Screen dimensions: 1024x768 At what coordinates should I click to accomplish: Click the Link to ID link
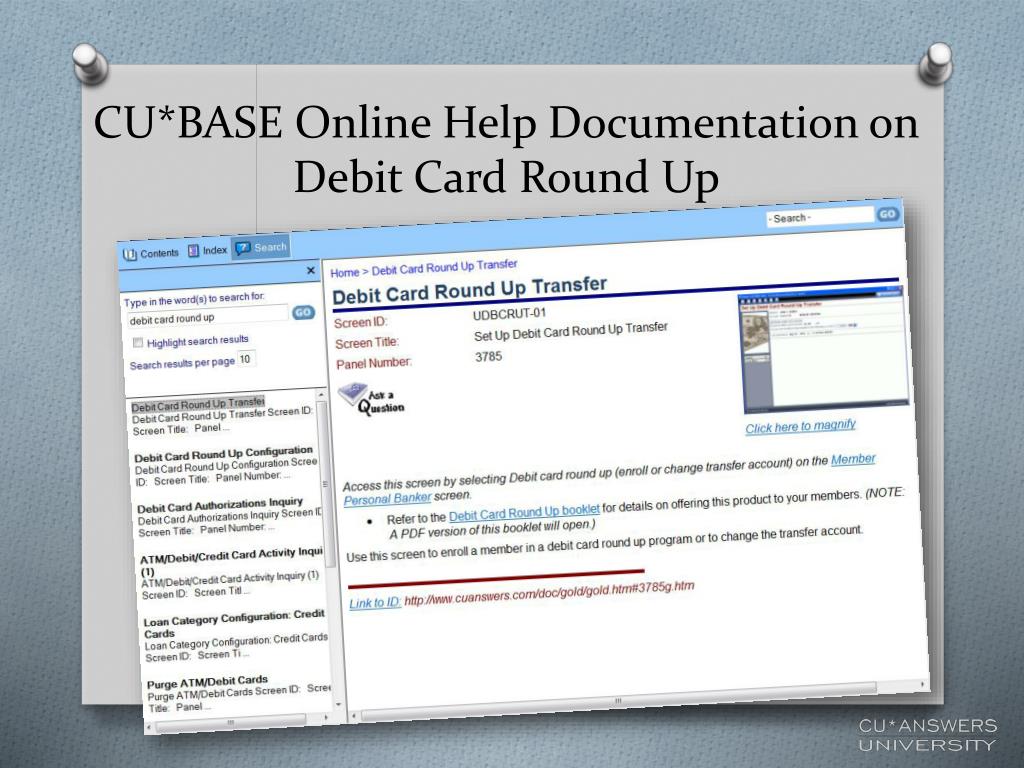pos(375,602)
